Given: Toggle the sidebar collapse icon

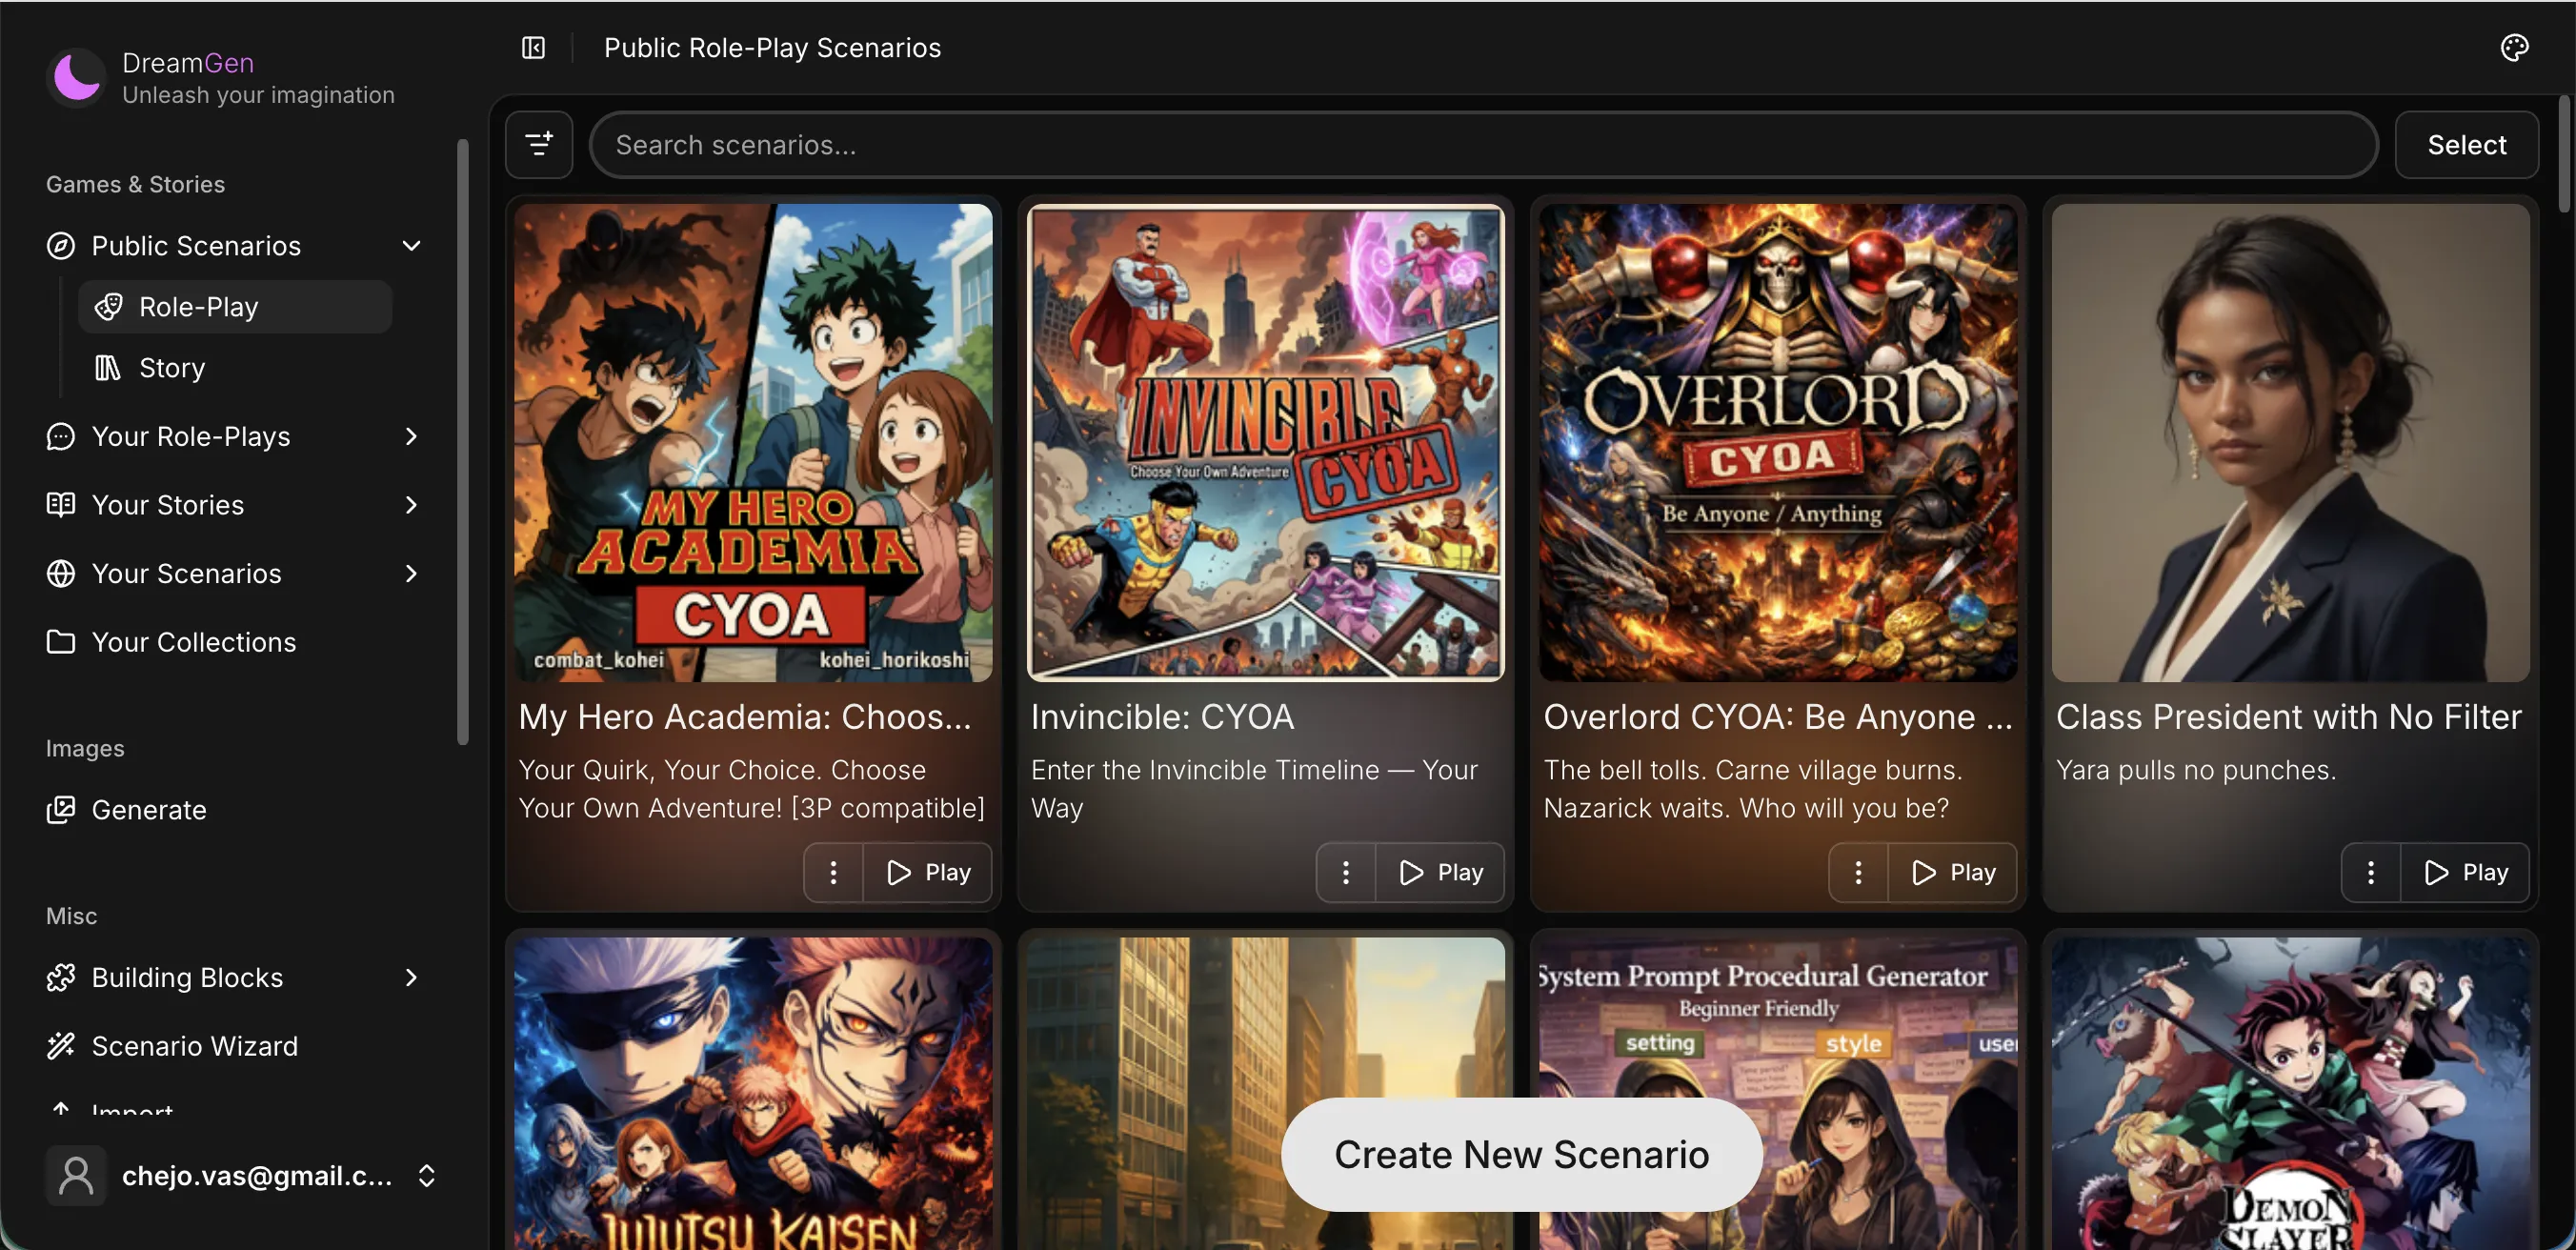Looking at the screenshot, I should pos(534,48).
